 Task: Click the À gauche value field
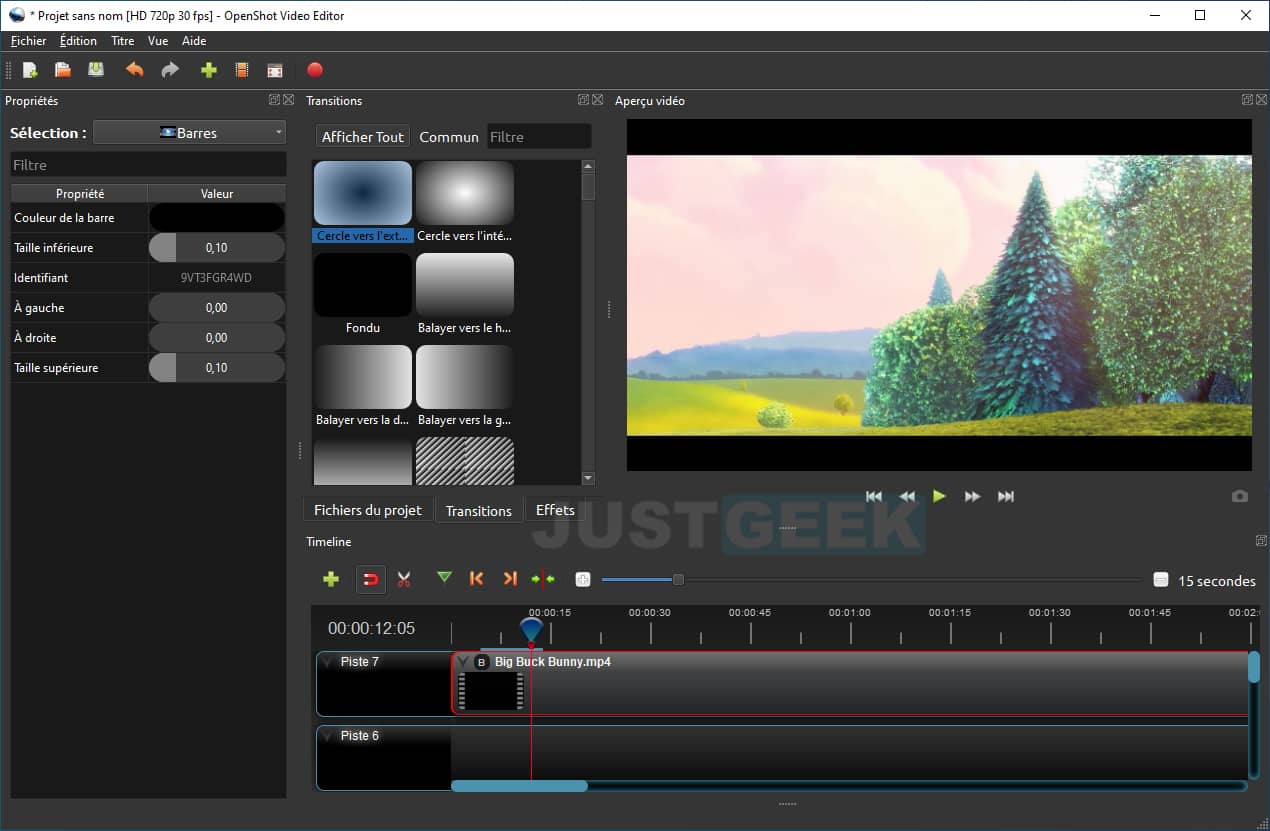pyautogui.click(x=217, y=308)
